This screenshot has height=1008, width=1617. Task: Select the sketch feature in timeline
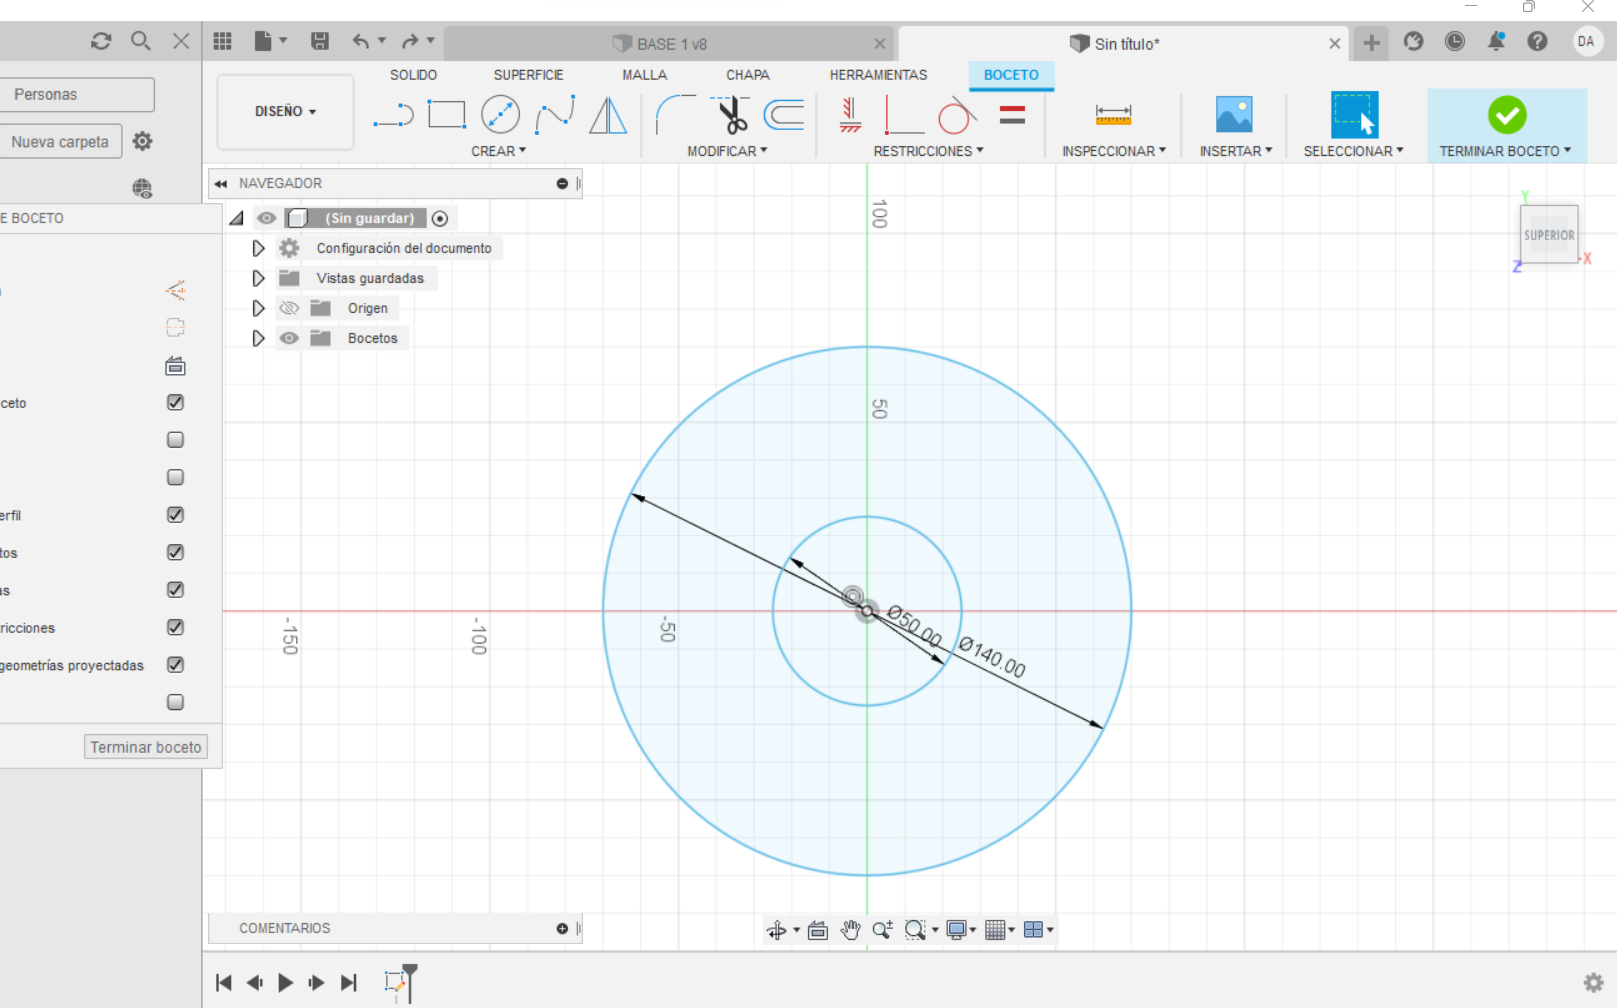(396, 982)
